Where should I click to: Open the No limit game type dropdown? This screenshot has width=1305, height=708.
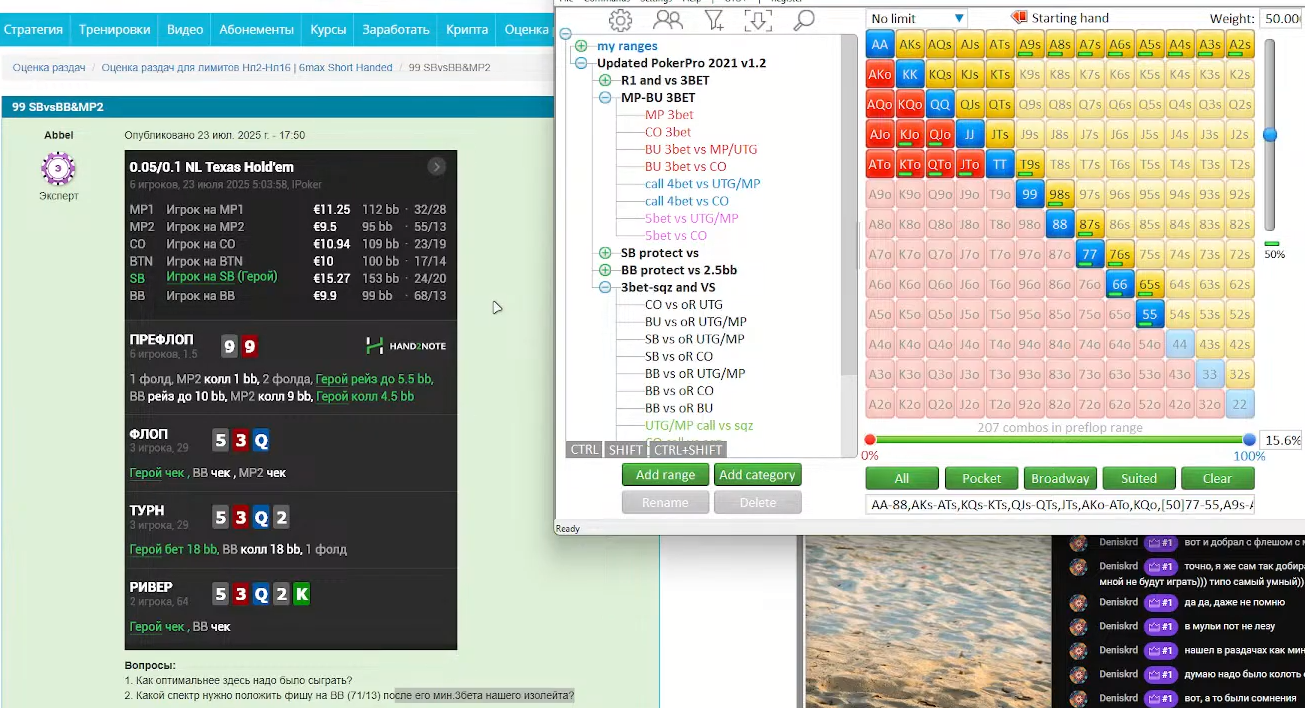coord(917,18)
